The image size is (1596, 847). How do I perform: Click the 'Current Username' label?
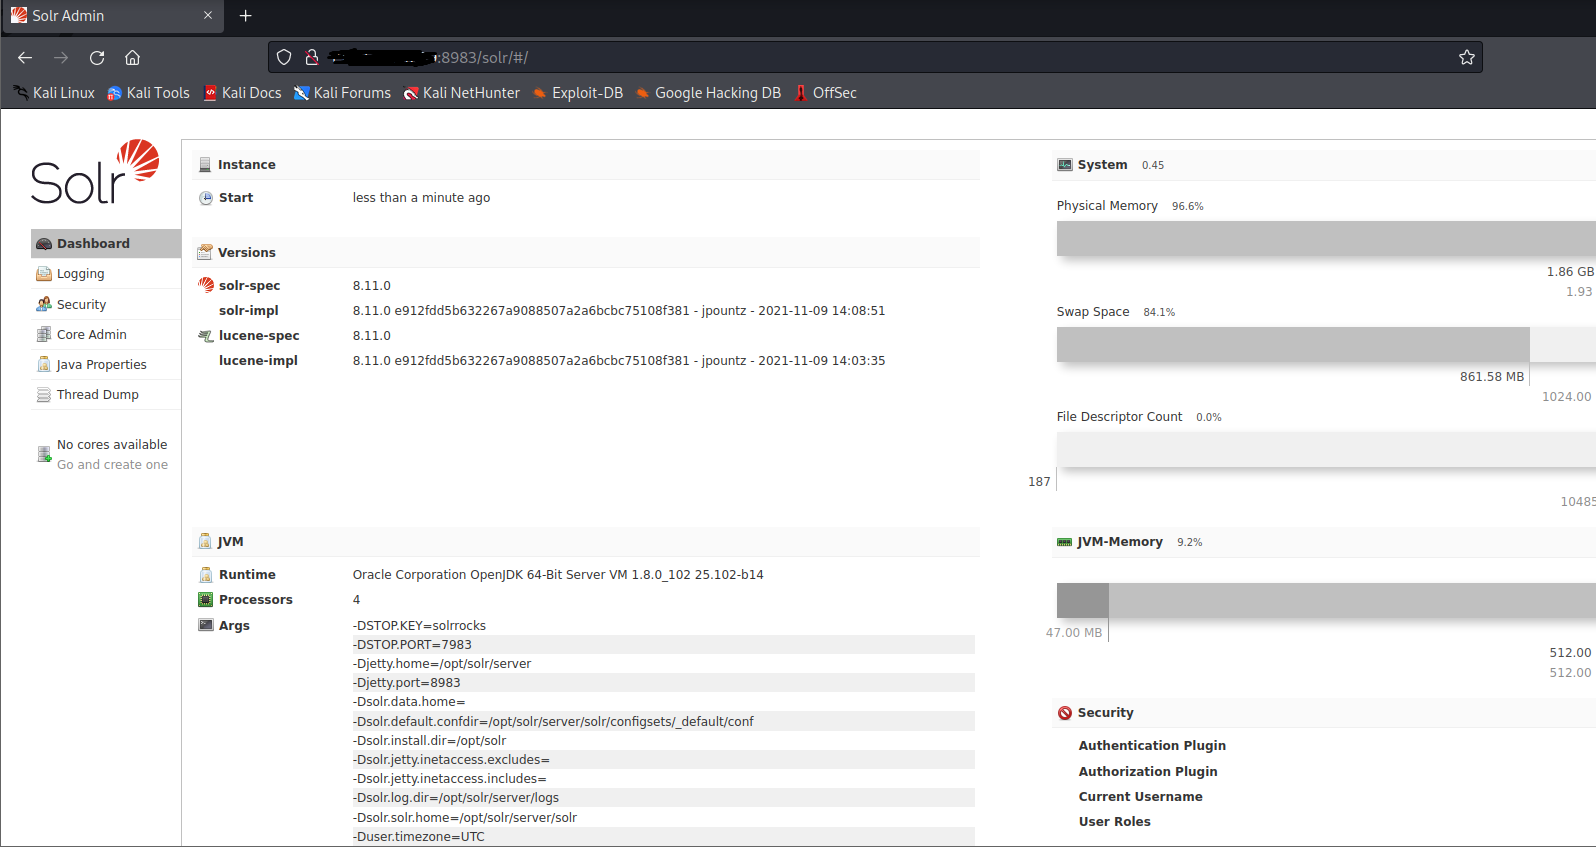pos(1141,797)
